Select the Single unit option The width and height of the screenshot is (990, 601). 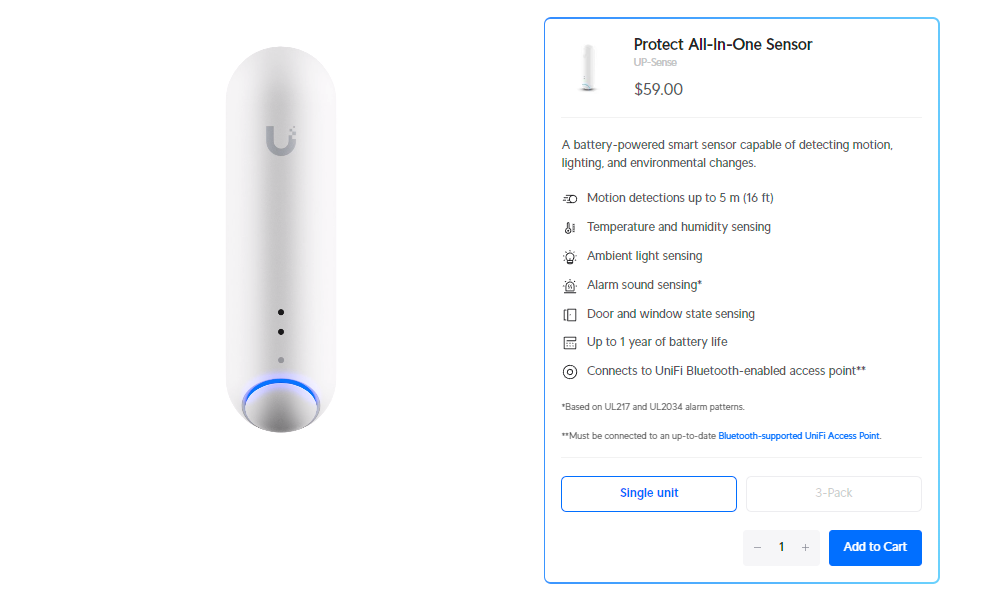[x=649, y=493]
